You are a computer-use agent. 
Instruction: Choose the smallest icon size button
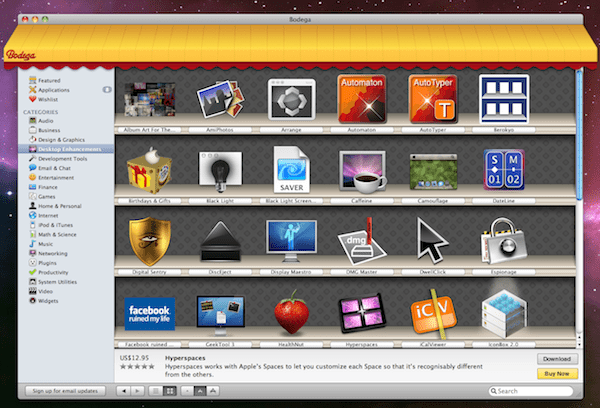(x=187, y=391)
